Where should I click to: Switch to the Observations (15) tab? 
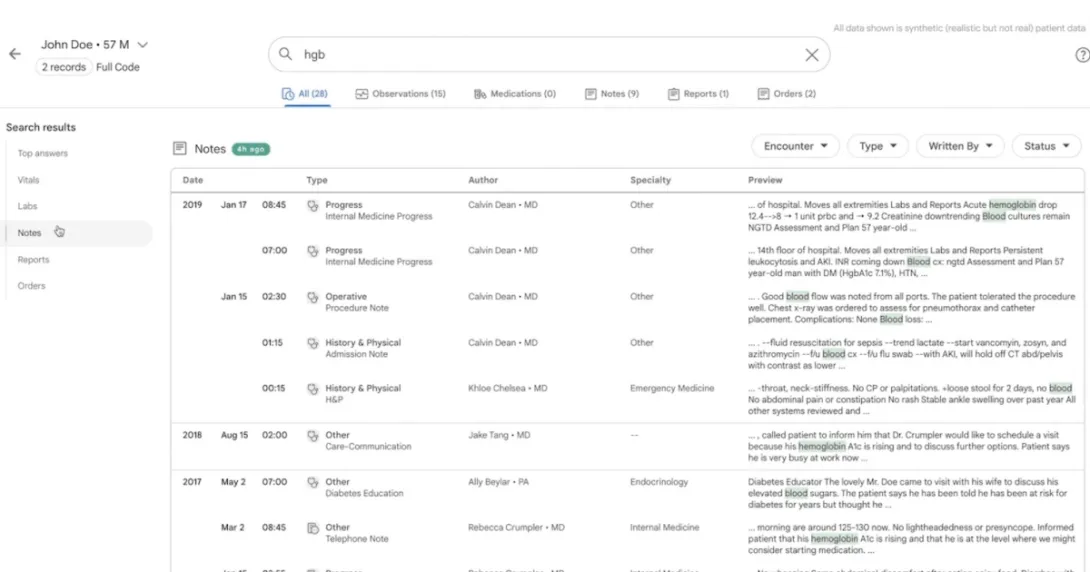(x=400, y=94)
